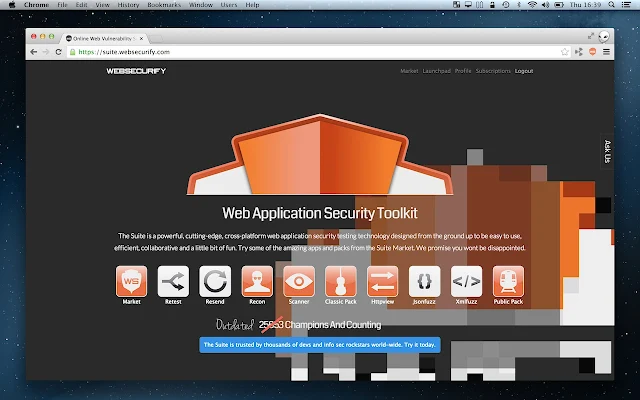This screenshot has width=640, height=400.
Task: Open the Chrome hamburger menu
Action: 607,52
